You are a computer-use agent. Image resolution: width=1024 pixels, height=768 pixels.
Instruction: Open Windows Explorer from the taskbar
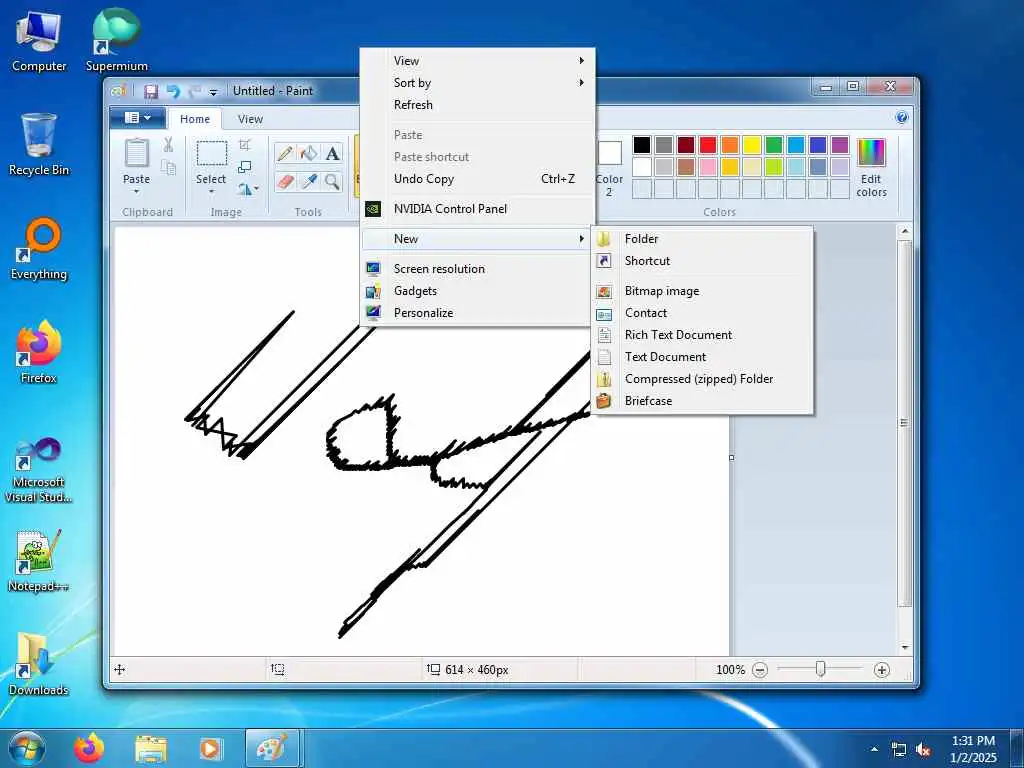(x=151, y=748)
